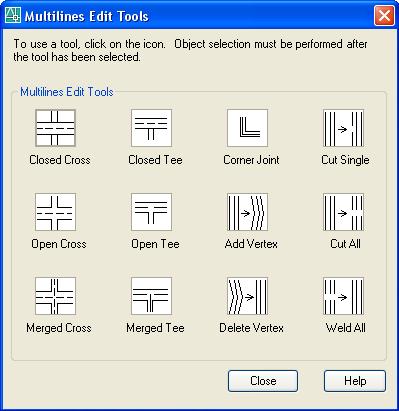Activate the Weld All tool icon
This screenshot has width=399, height=411.
click(343, 296)
